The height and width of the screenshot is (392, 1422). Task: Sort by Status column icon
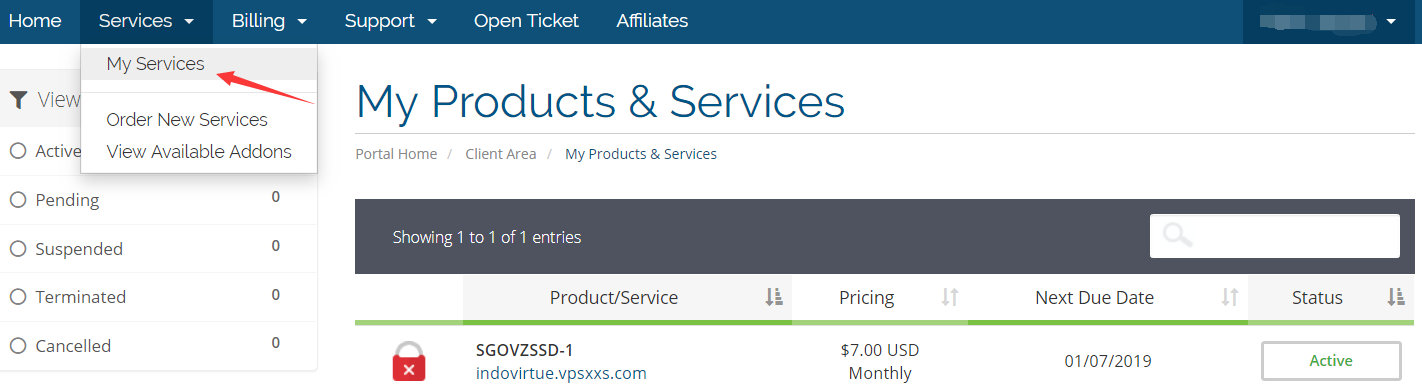1396,297
